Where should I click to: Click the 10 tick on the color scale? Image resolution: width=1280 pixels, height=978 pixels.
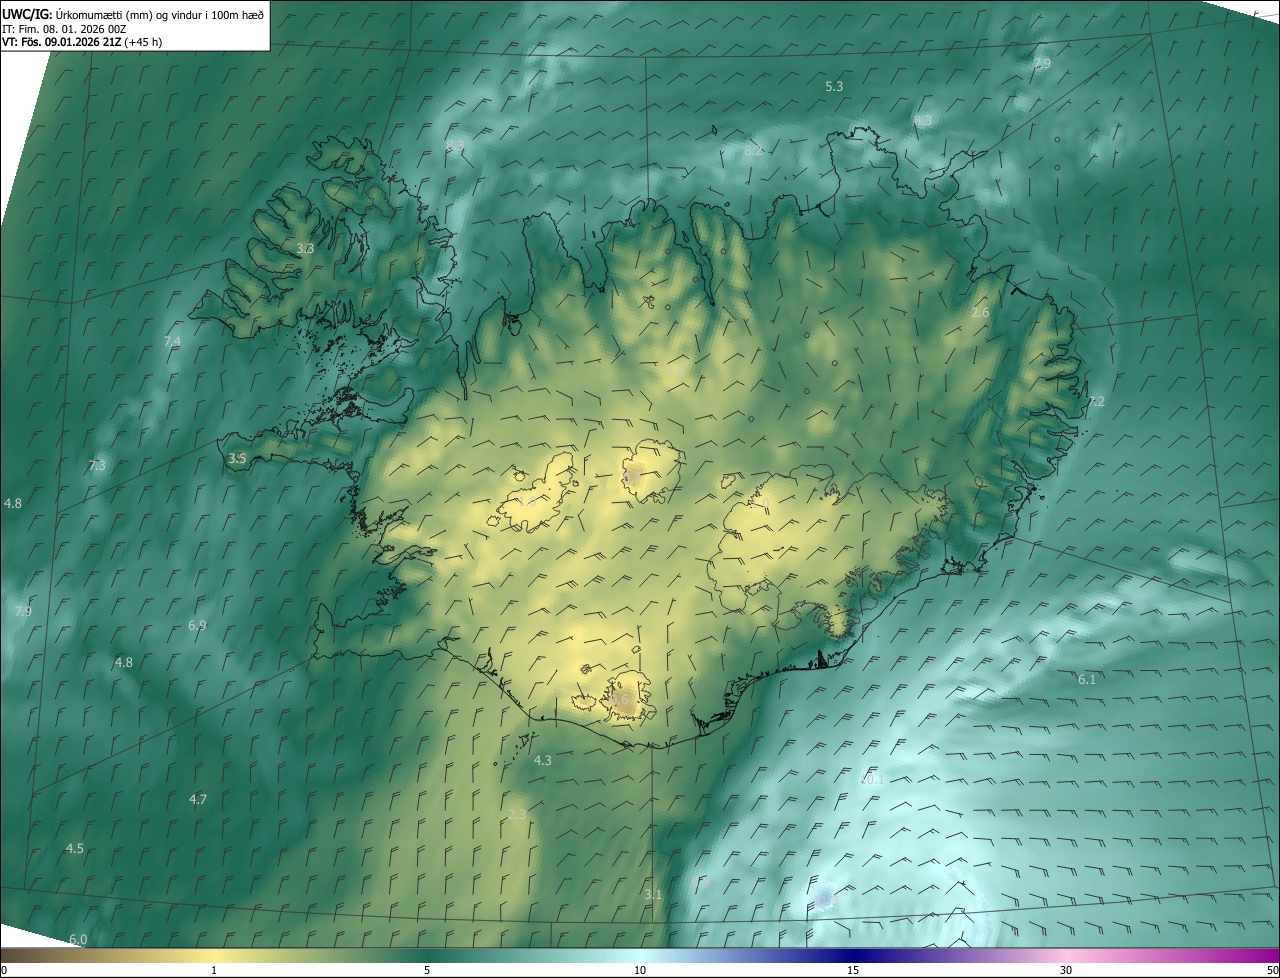640,970
